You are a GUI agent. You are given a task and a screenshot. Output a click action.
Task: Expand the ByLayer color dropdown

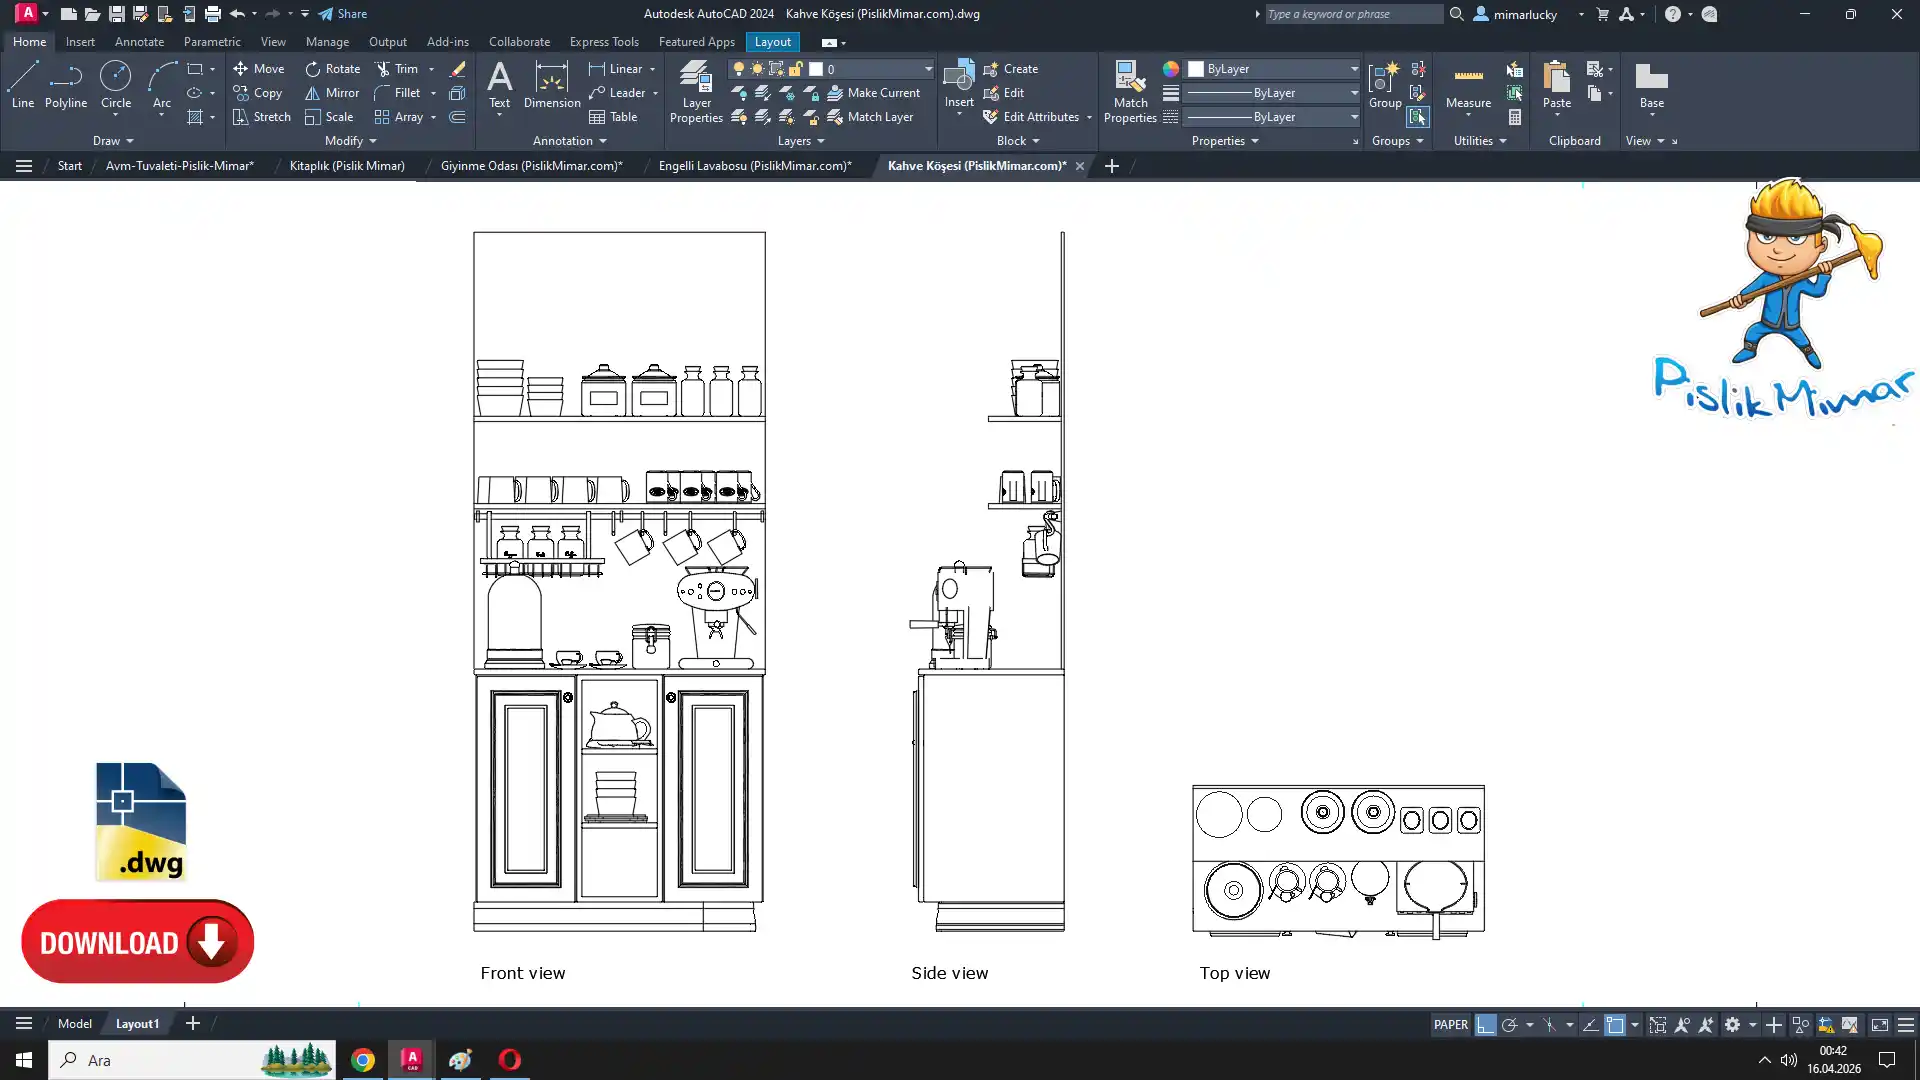click(1354, 69)
